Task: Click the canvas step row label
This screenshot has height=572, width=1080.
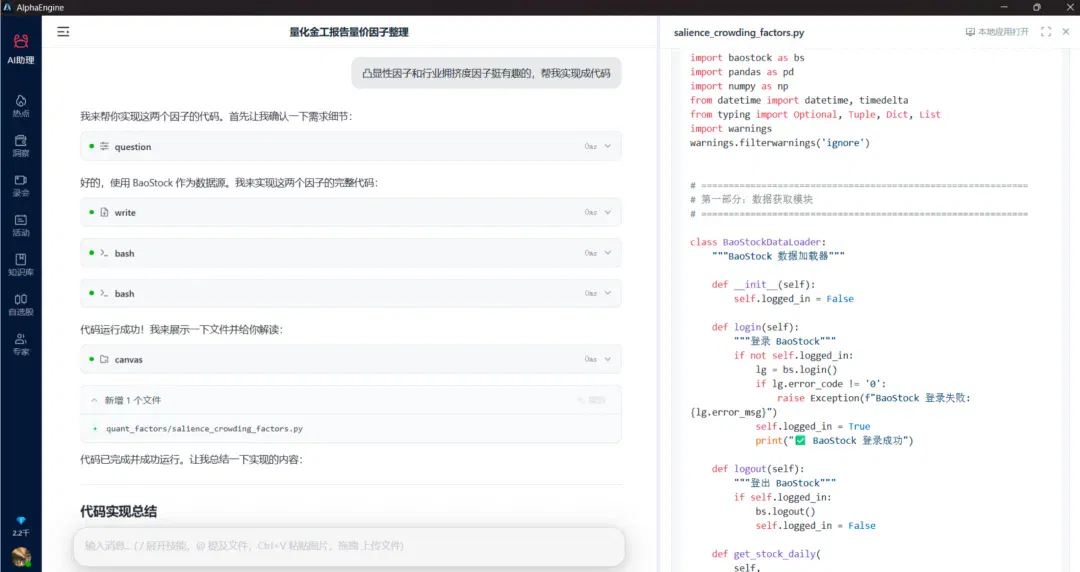Action: tap(128, 360)
